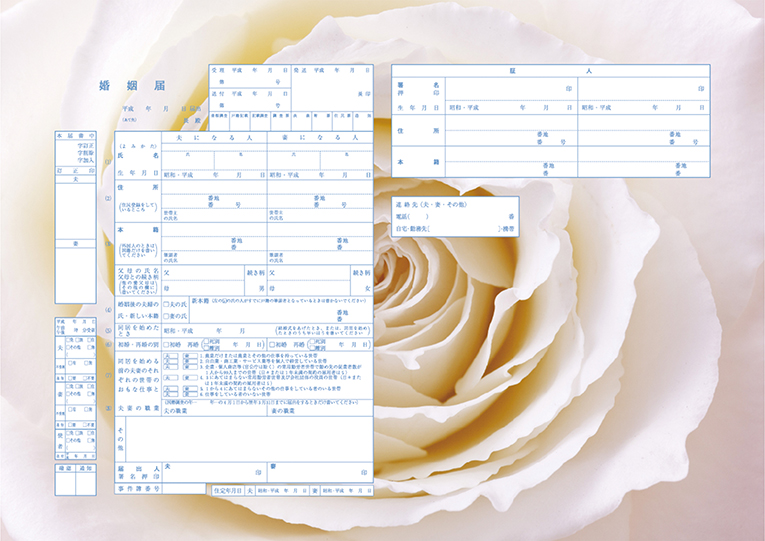This screenshot has height=541, width=765.
Task: Check 離別 box in husband's column
Action: pos(206,348)
